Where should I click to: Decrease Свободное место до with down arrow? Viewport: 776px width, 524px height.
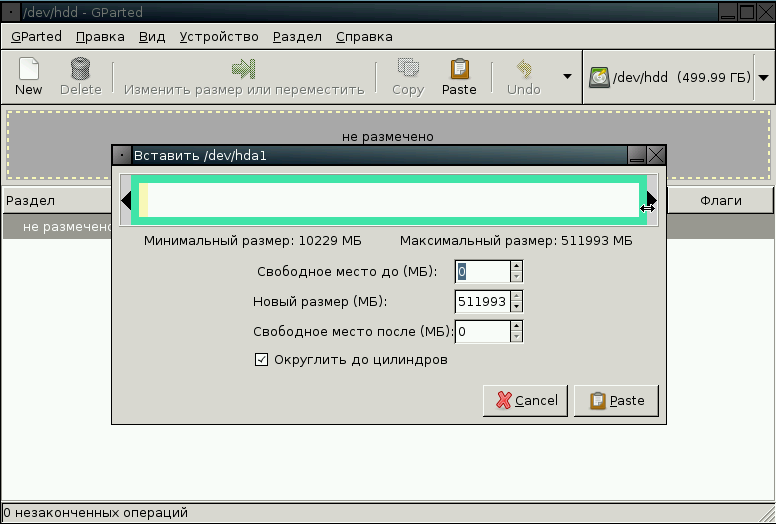point(516,277)
